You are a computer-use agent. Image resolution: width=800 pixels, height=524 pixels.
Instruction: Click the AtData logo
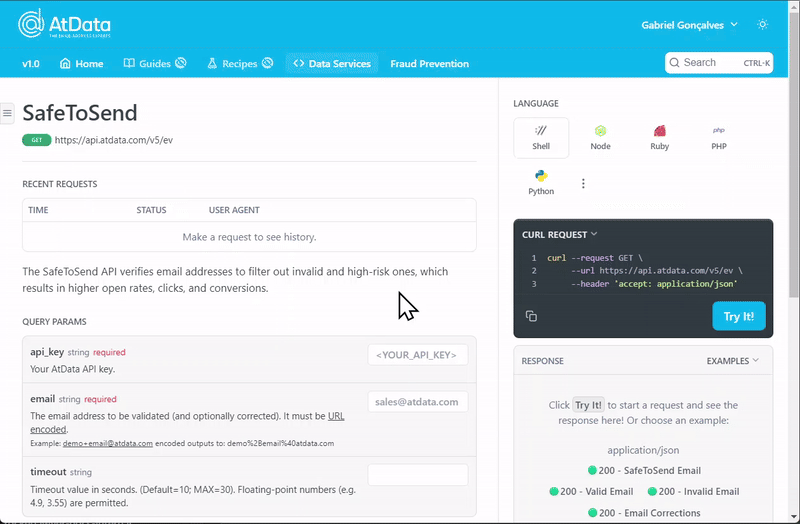65,24
